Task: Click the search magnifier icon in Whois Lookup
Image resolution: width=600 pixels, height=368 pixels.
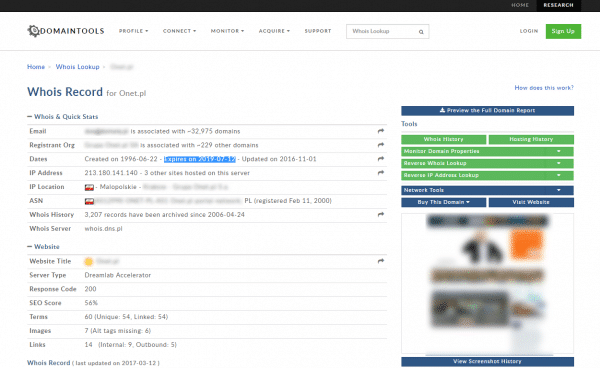Action: pyautogui.click(x=421, y=32)
